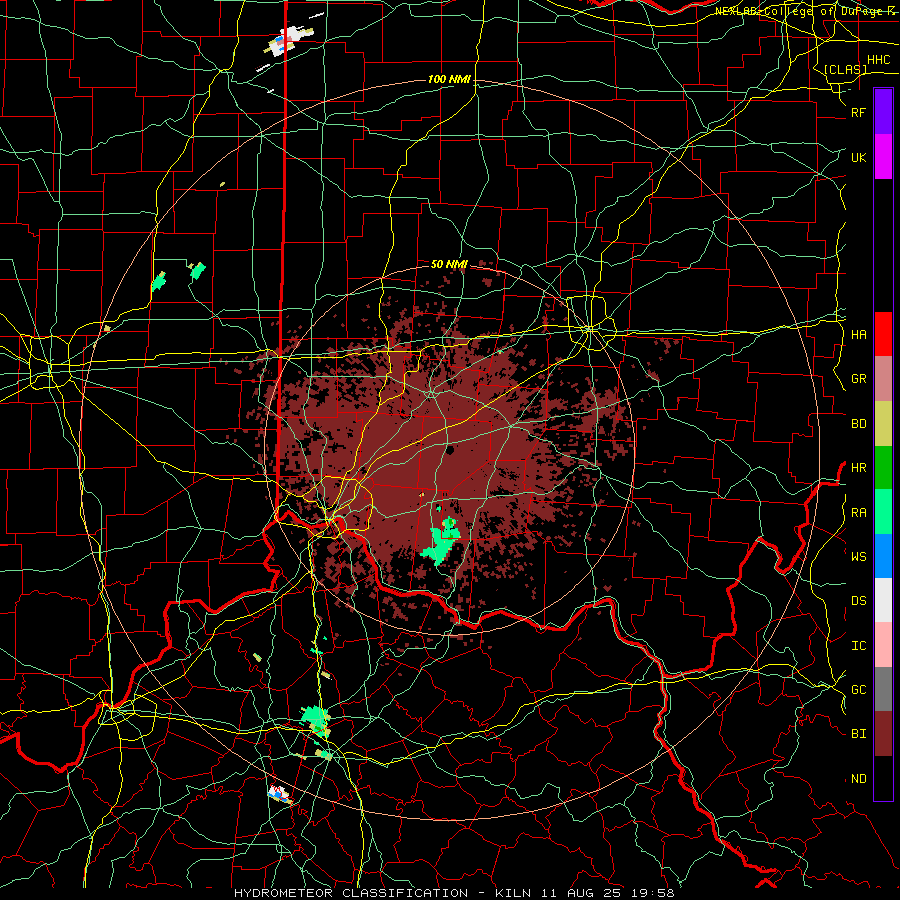The width and height of the screenshot is (900, 900).
Task: Click the BI legend label
Action: coord(859,734)
